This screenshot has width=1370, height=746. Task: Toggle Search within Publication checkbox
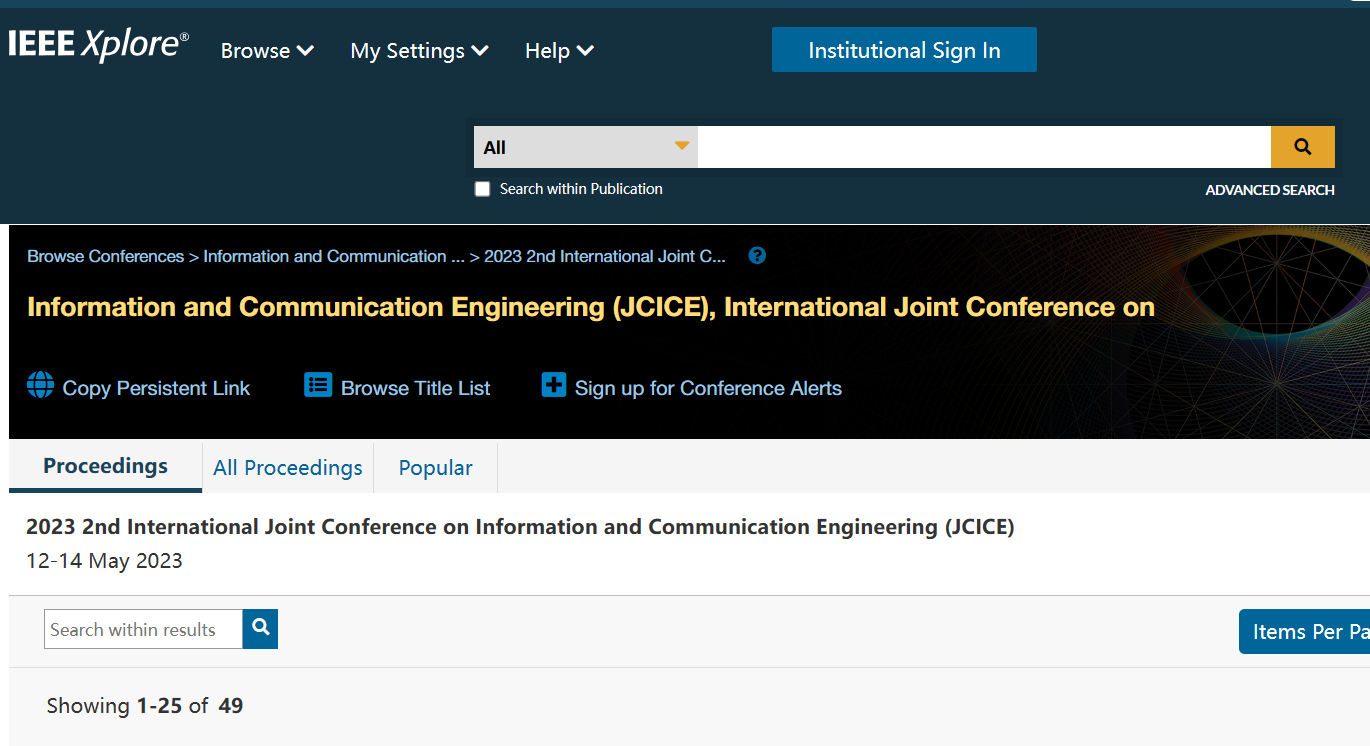click(482, 189)
